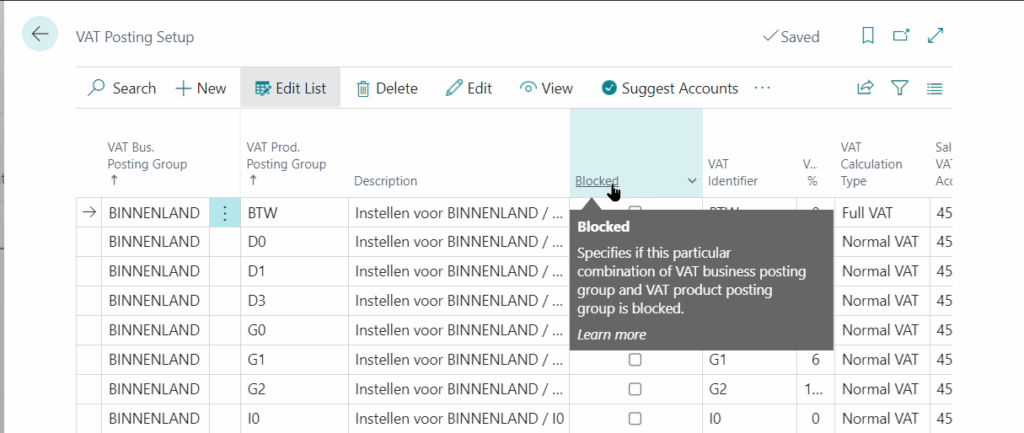Screen dimensions: 1024x433
Task: Choose the View action
Action: [546, 88]
